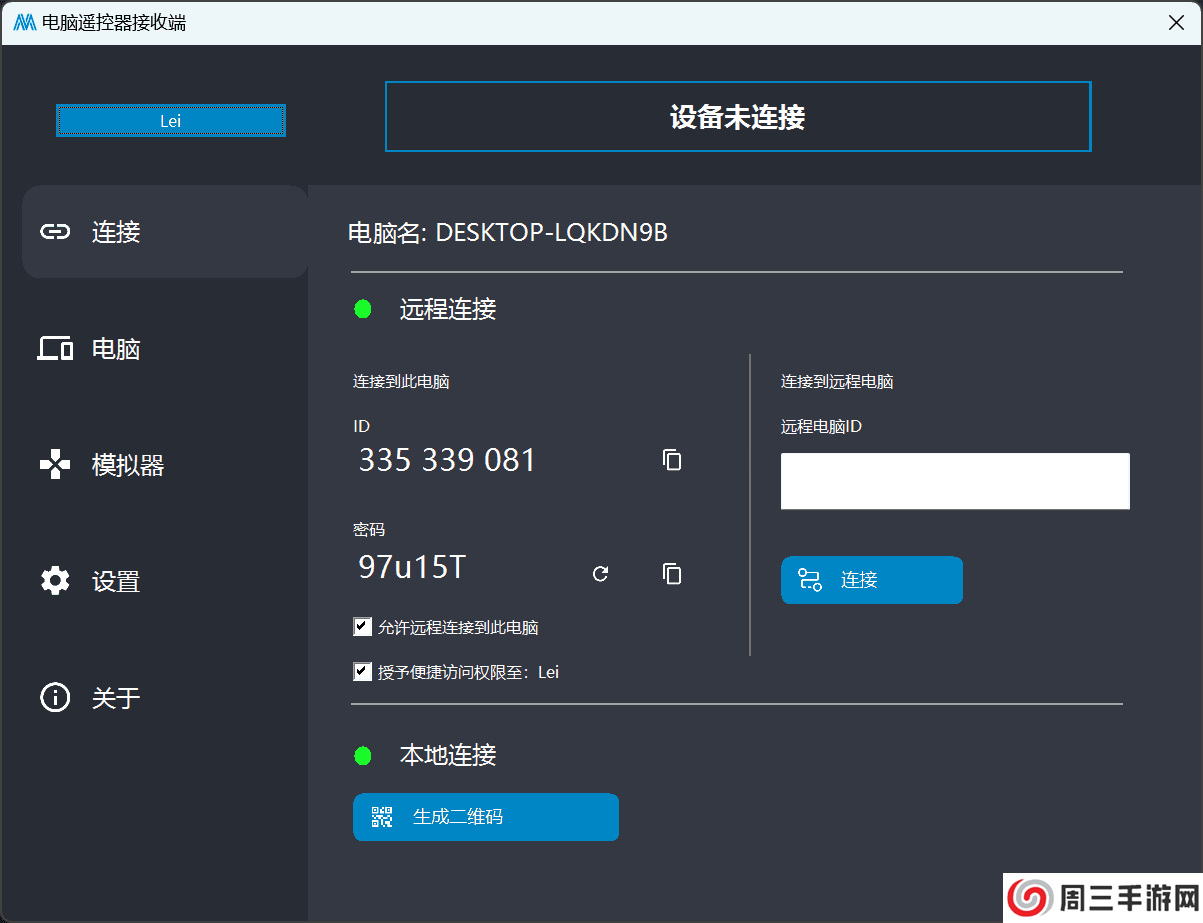Focus the 远程电脑ID input field
Image resolution: width=1203 pixels, height=923 pixels.
click(955, 481)
